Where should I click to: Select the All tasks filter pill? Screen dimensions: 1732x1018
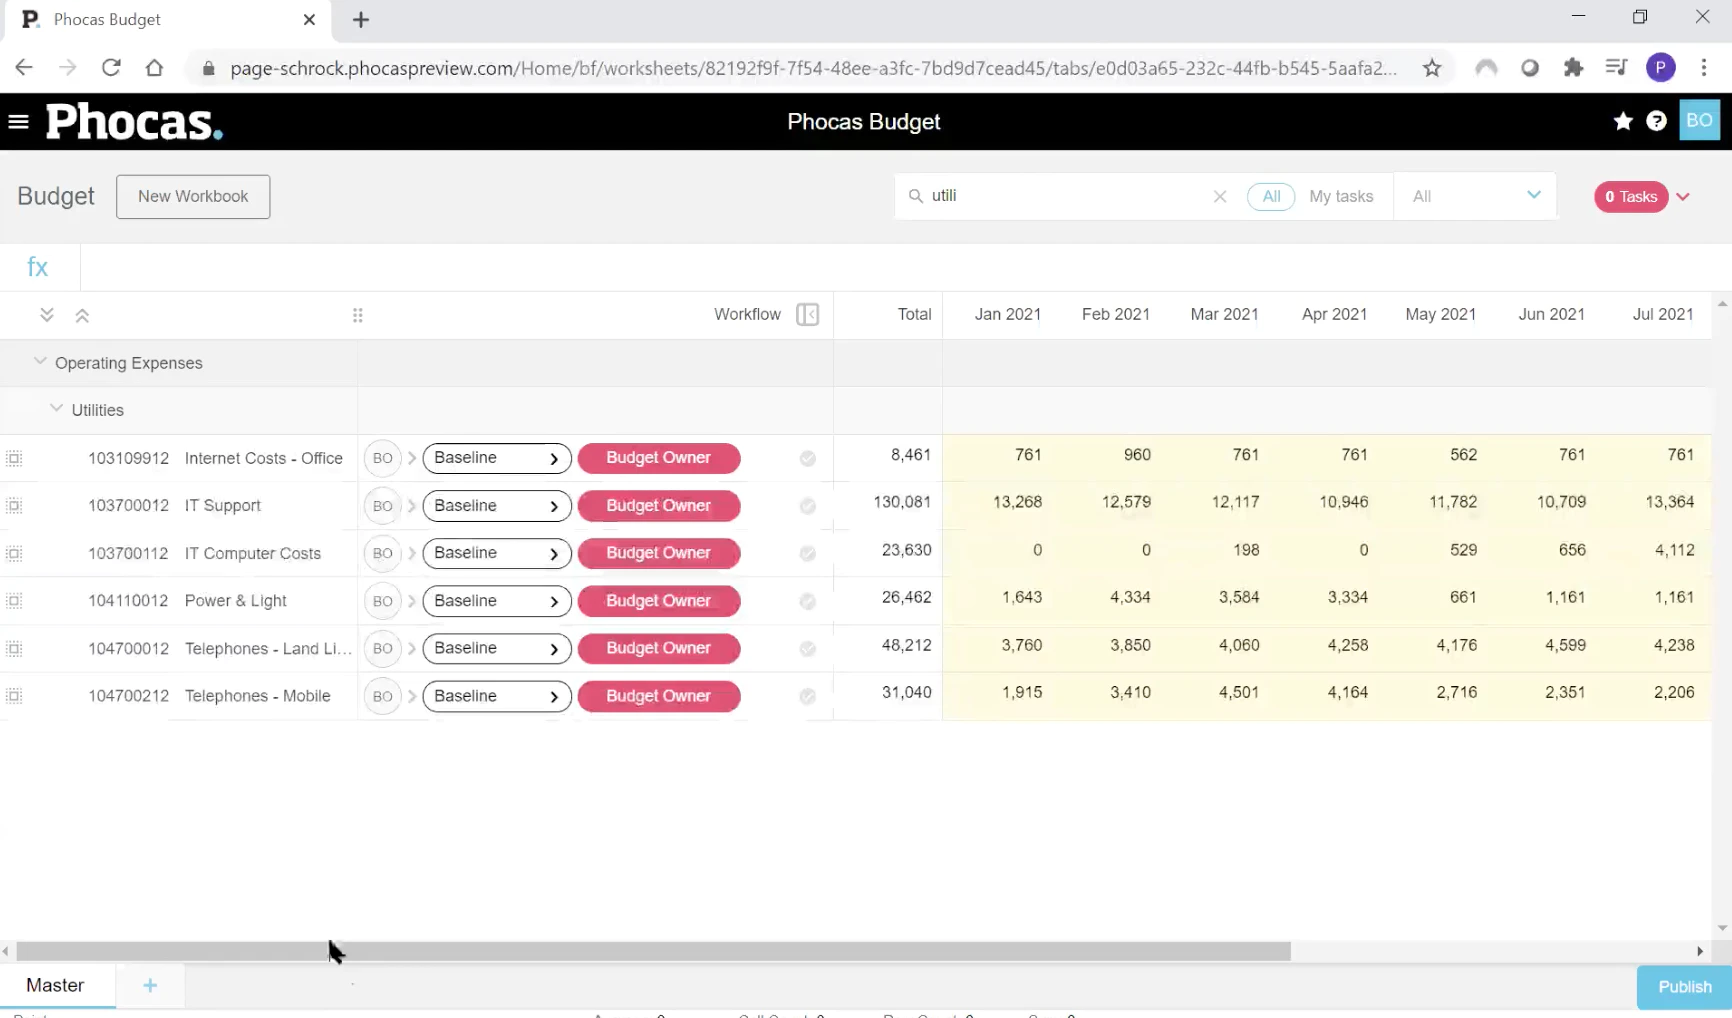[x=1271, y=197]
